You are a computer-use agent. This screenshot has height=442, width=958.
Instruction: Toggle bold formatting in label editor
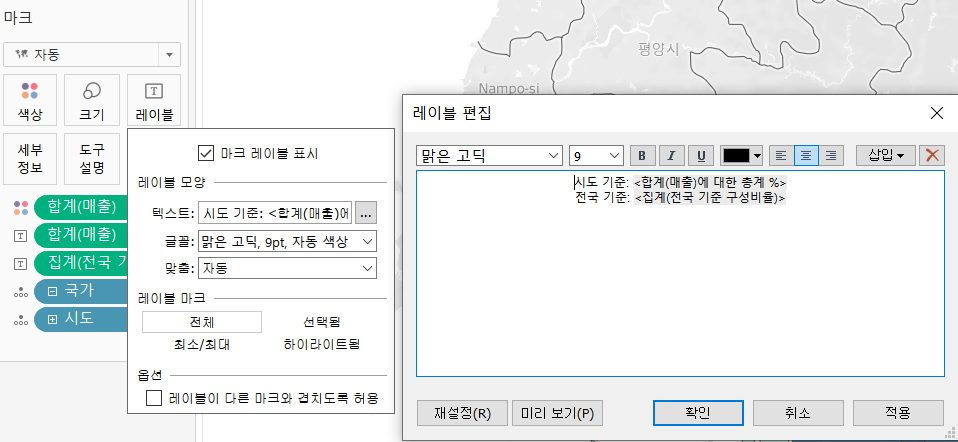point(642,155)
